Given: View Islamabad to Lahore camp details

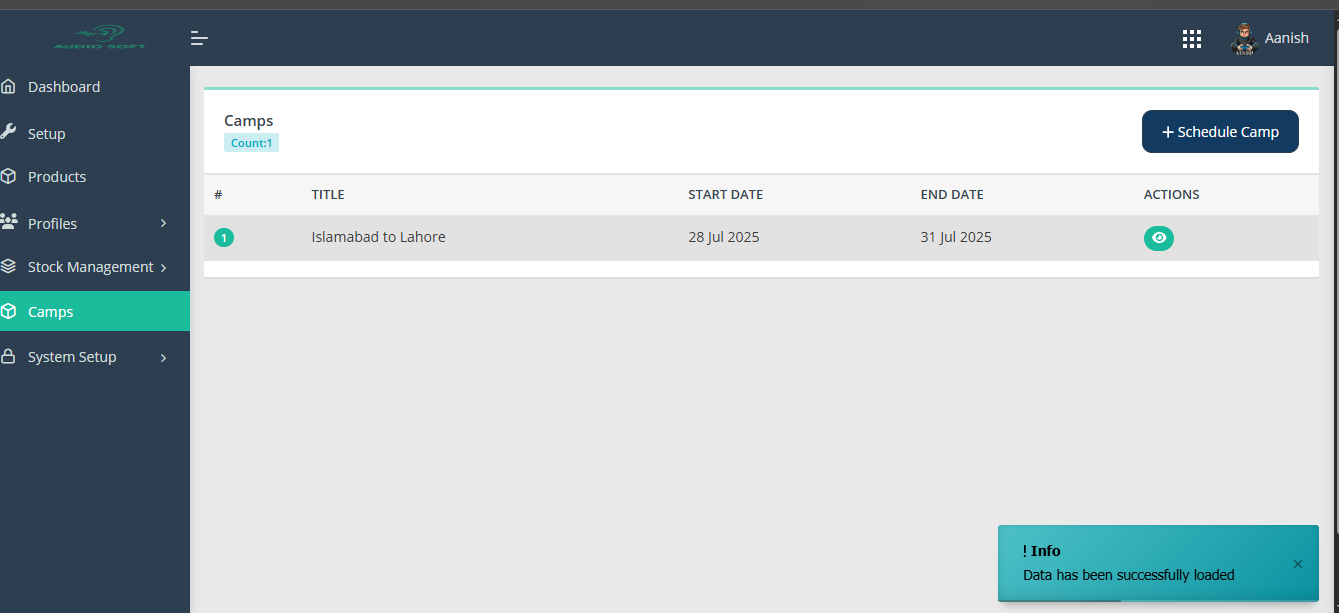Looking at the screenshot, I should tap(1158, 238).
